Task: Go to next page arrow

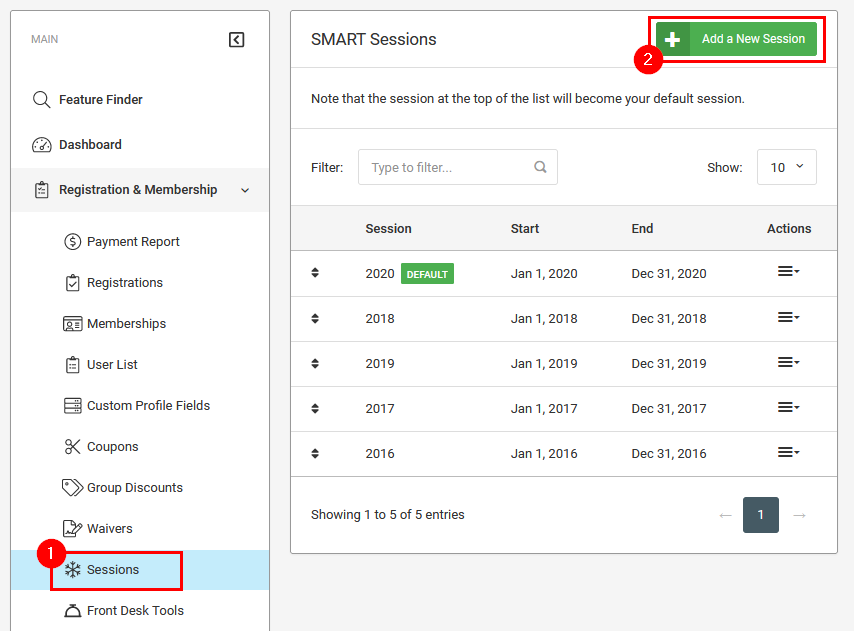Action: click(x=799, y=515)
